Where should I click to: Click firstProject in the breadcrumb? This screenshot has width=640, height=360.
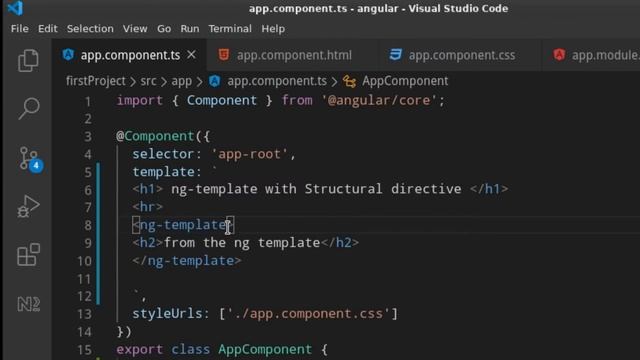coord(96,81)
